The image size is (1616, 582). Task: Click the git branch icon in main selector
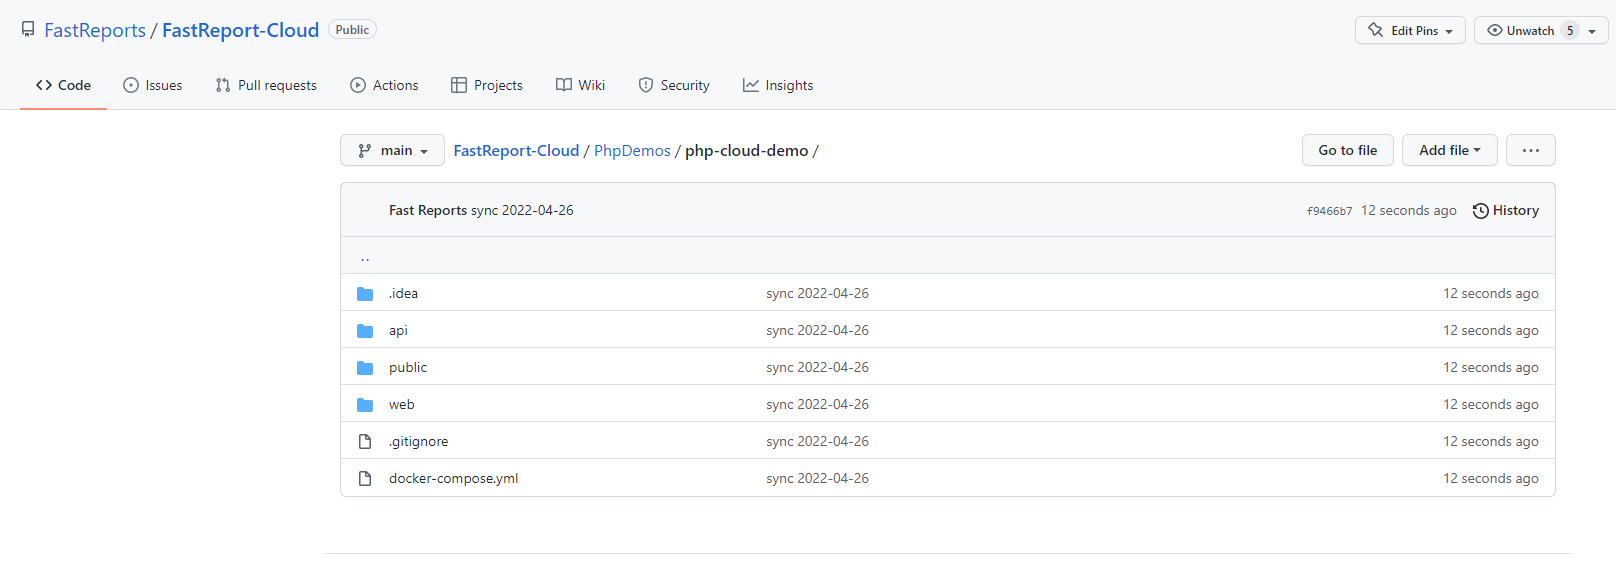coord(365,150)
